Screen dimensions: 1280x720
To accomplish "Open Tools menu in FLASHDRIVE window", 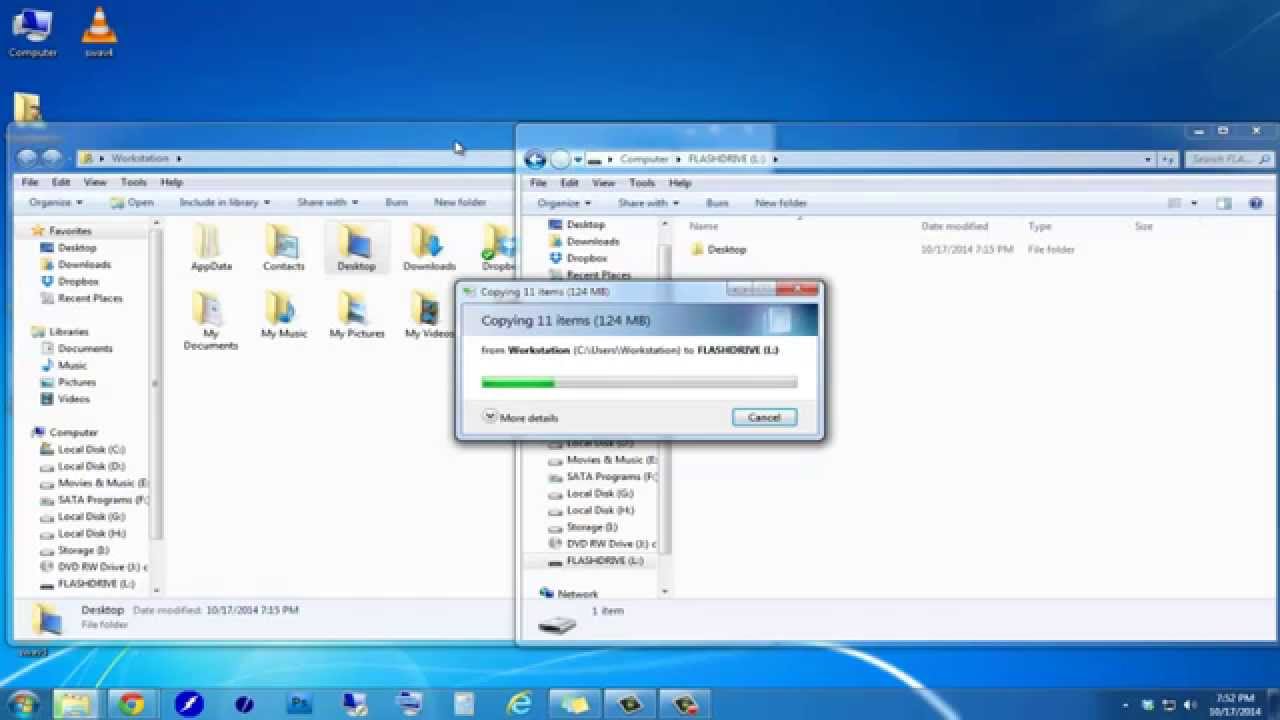I will click(x=642, y=183).
